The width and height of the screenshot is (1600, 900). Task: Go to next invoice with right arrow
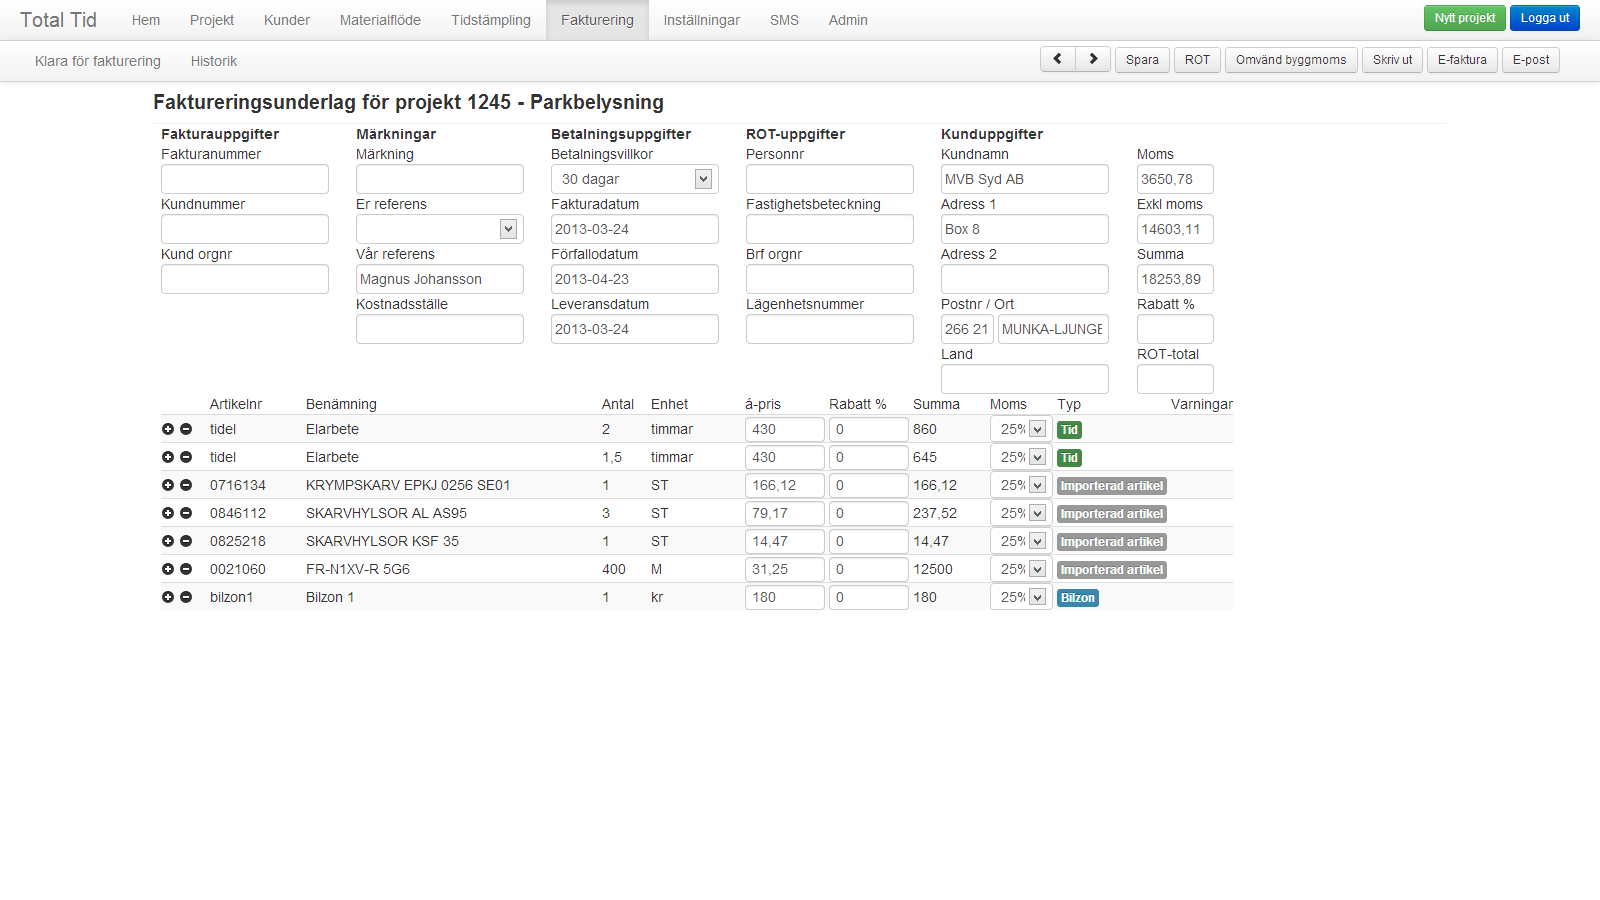(1093, 59)
